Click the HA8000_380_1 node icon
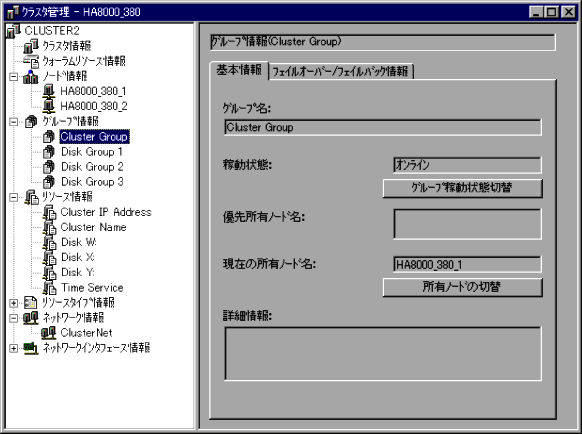The width and height of the screenshot is (582, 434). [x=49, y=92]
